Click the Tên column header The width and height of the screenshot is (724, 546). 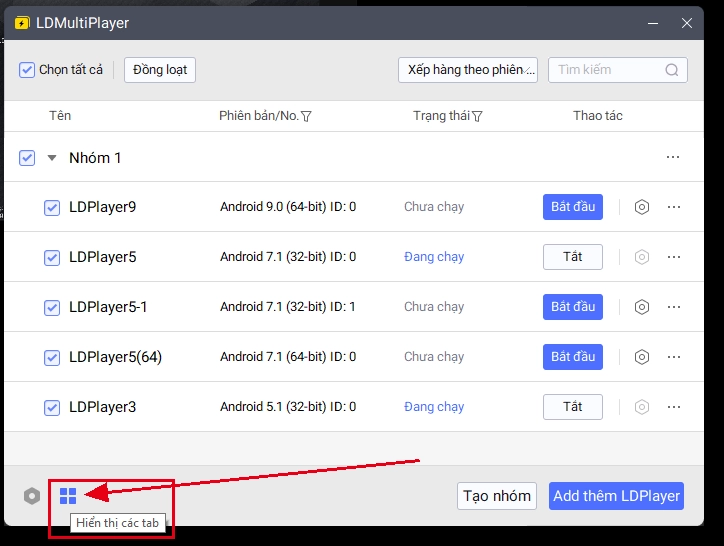coord(60,115)
